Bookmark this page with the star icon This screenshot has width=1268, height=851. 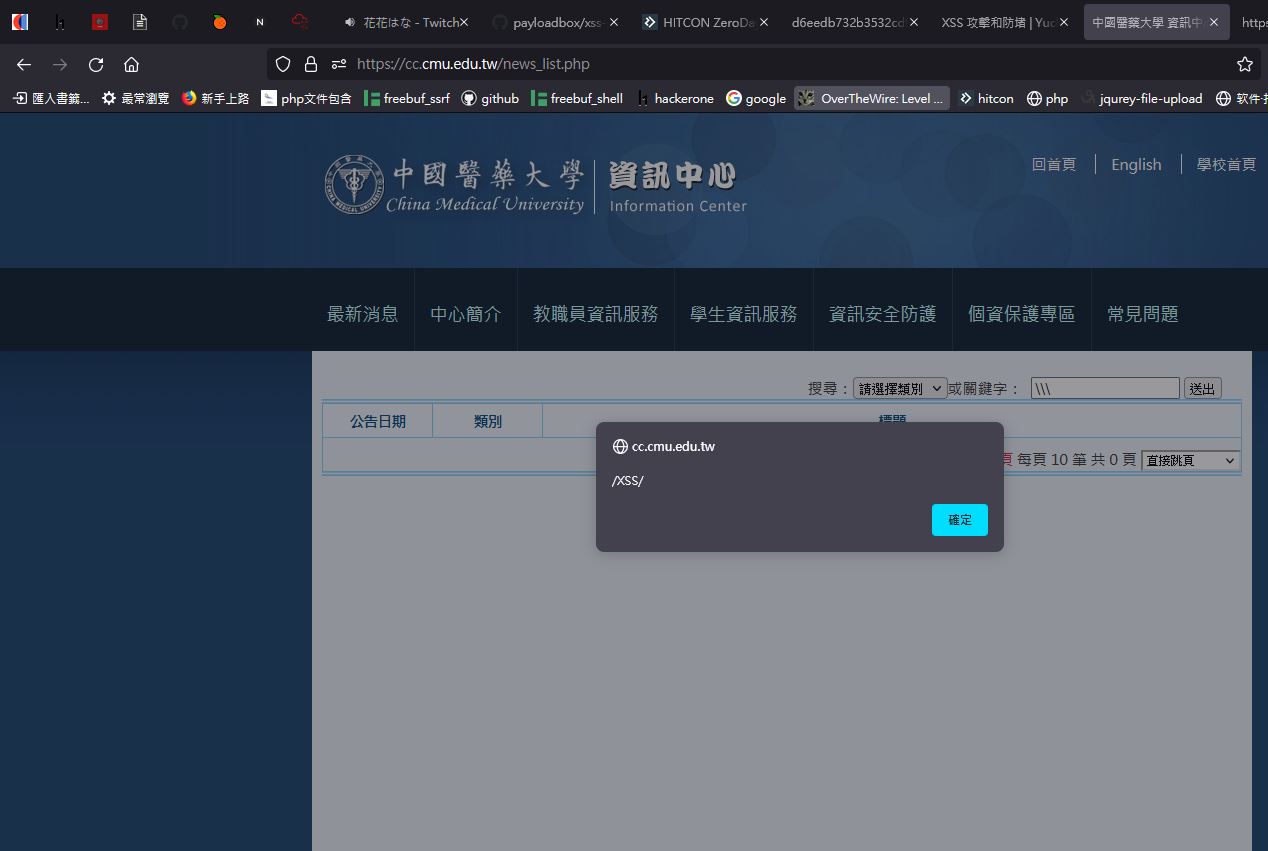coord(1245,64)
